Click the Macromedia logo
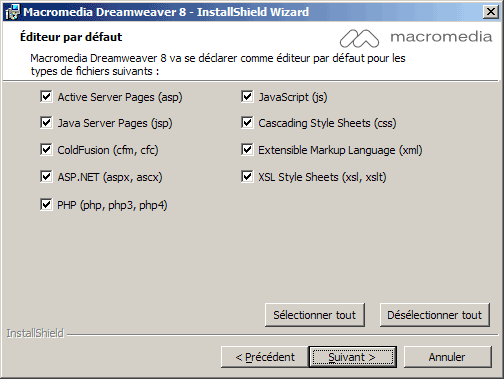This screenshot has width=504, height=379. coord(415,38)
